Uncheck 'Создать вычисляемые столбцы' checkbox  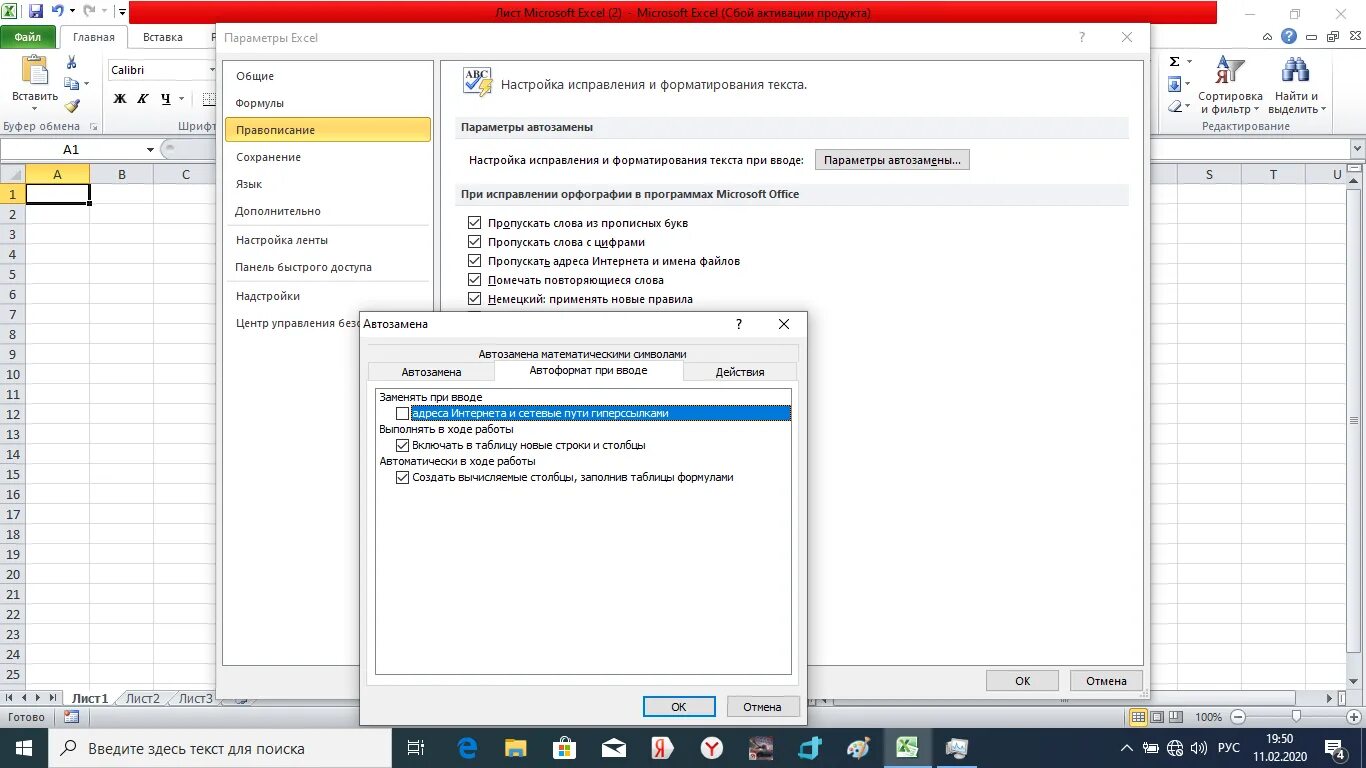403,477
